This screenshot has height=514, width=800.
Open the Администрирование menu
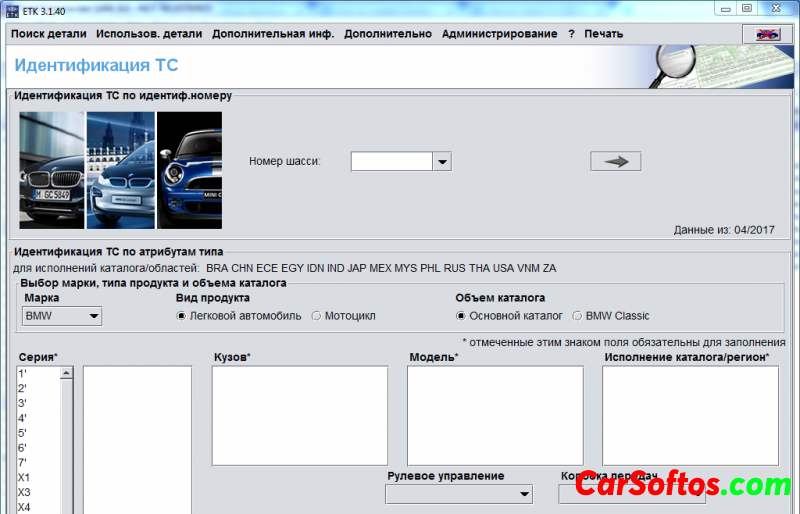[x=499, y=33]
